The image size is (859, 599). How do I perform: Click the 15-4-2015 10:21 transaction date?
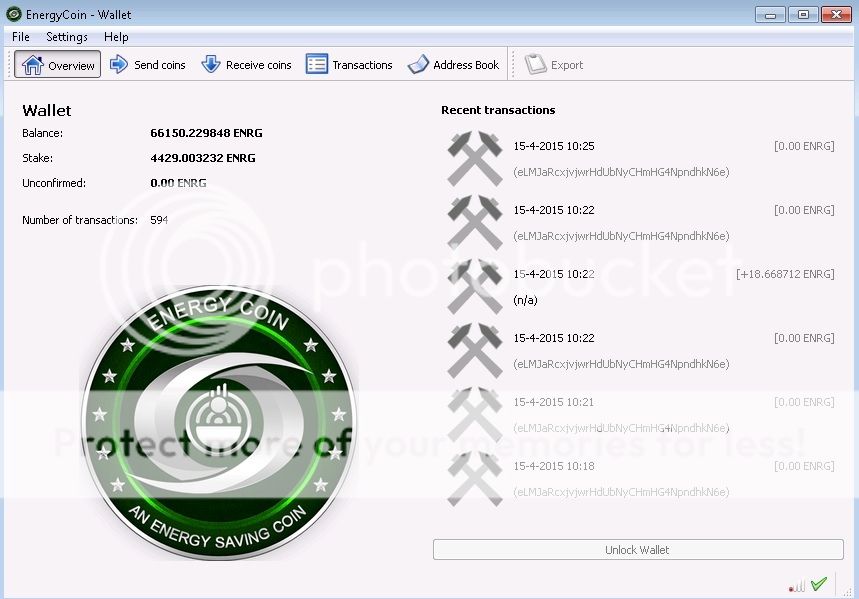553,402
